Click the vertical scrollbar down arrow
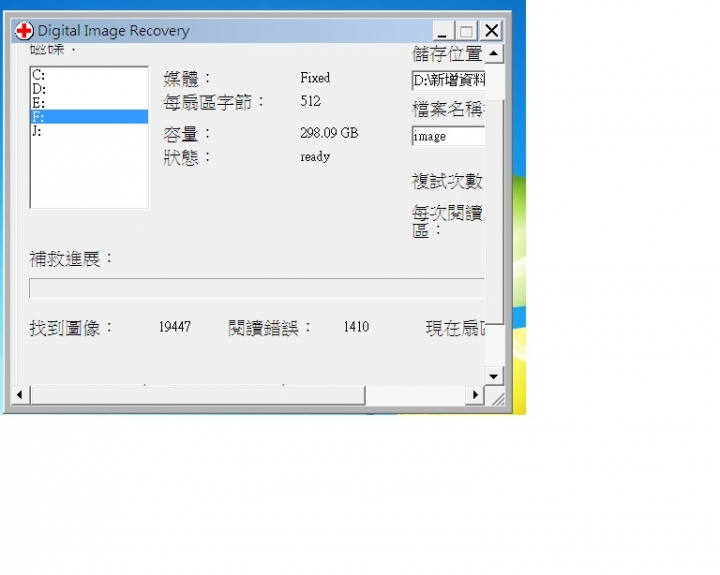Viewport: 720px width, 575px height. click(x=494, y=377)
